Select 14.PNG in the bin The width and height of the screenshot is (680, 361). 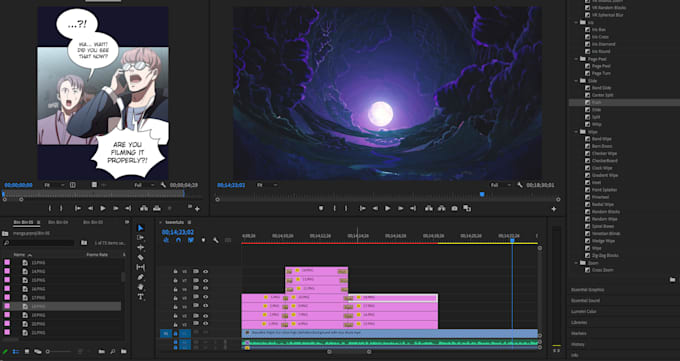[38, 271]
